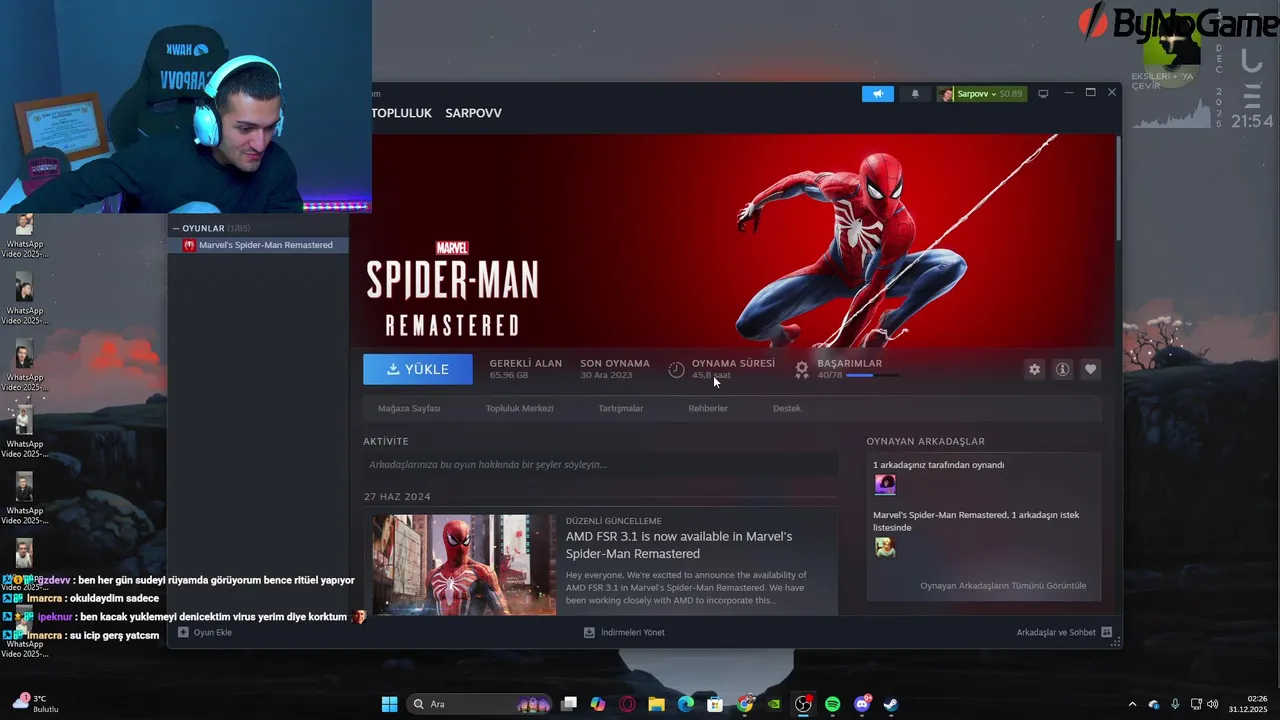Open the TOPLULUK menu
1280x720 pixels.
point(402,113)
